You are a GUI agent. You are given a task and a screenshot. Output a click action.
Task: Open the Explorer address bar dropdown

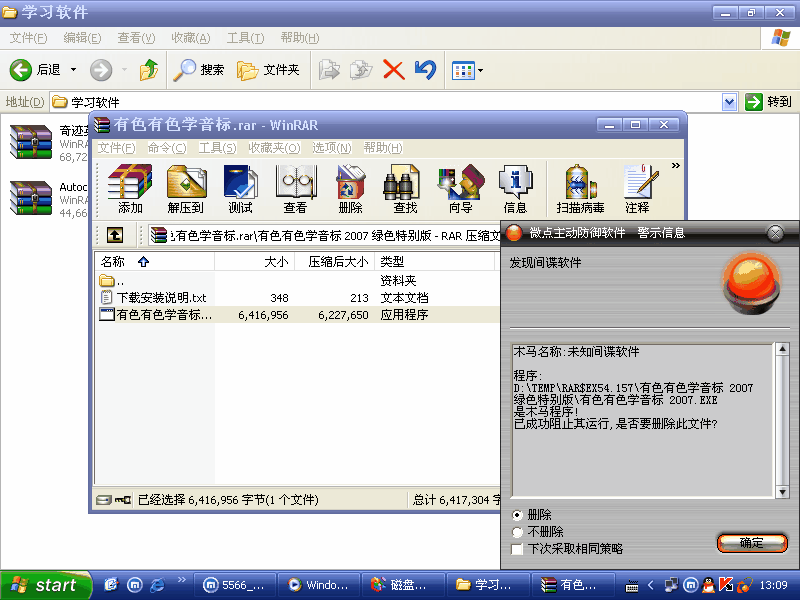(730, 102)
